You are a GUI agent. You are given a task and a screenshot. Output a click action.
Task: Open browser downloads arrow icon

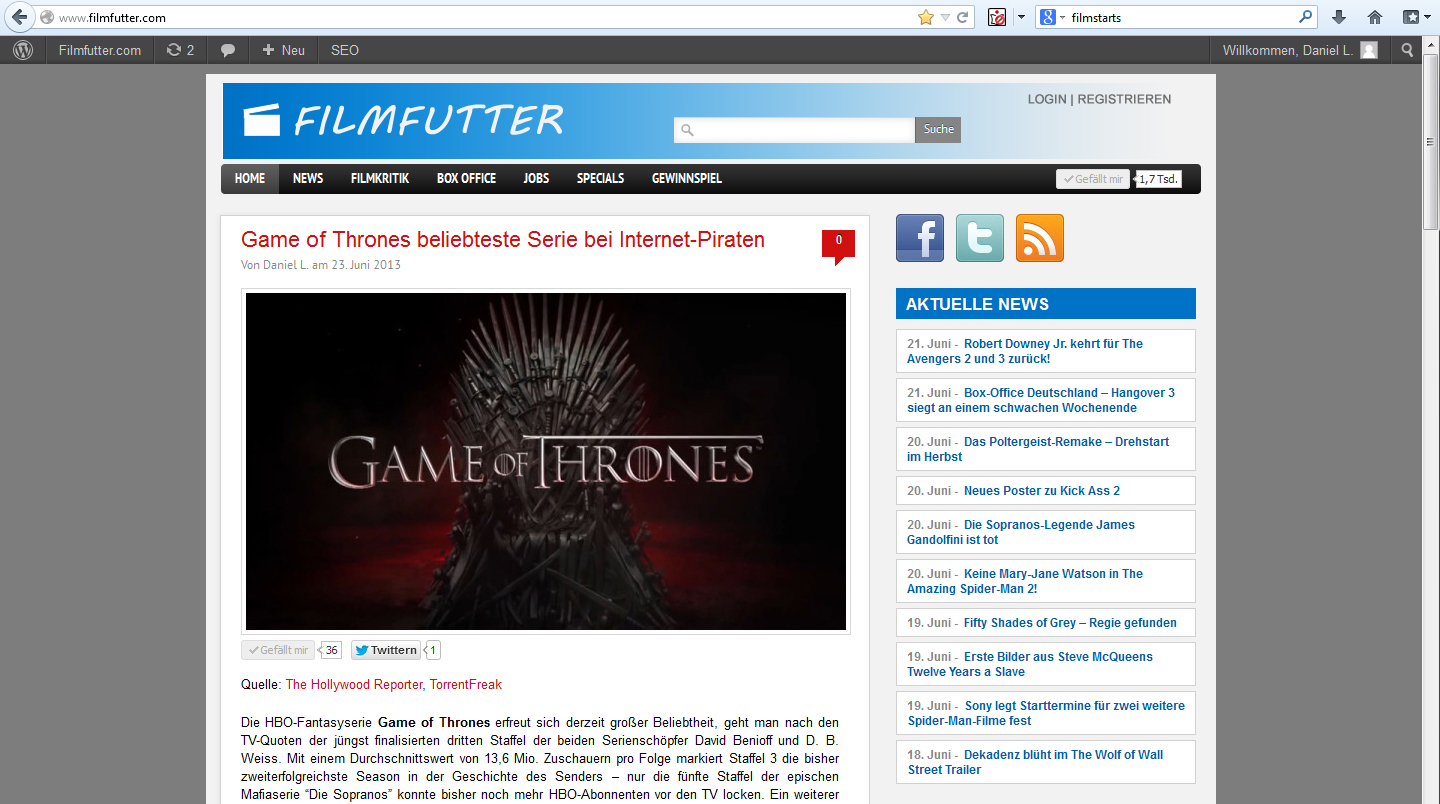point(1339,17)
